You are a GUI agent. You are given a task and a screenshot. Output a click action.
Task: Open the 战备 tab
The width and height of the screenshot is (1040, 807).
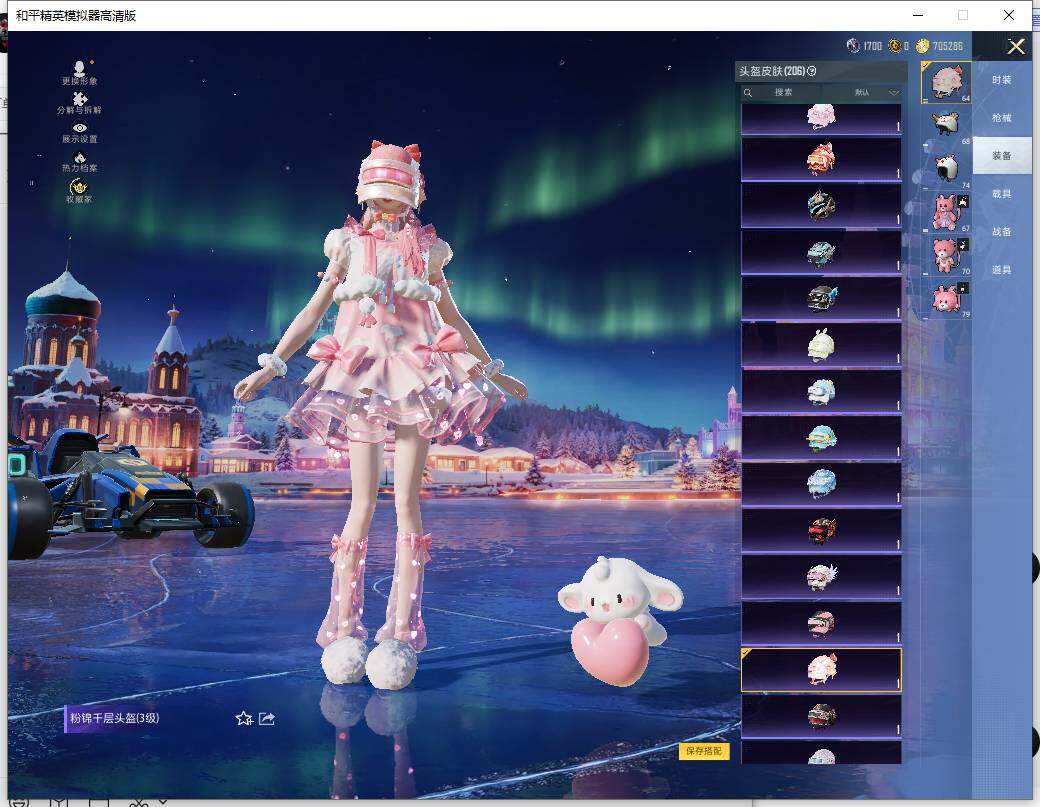click(1002, 231)
